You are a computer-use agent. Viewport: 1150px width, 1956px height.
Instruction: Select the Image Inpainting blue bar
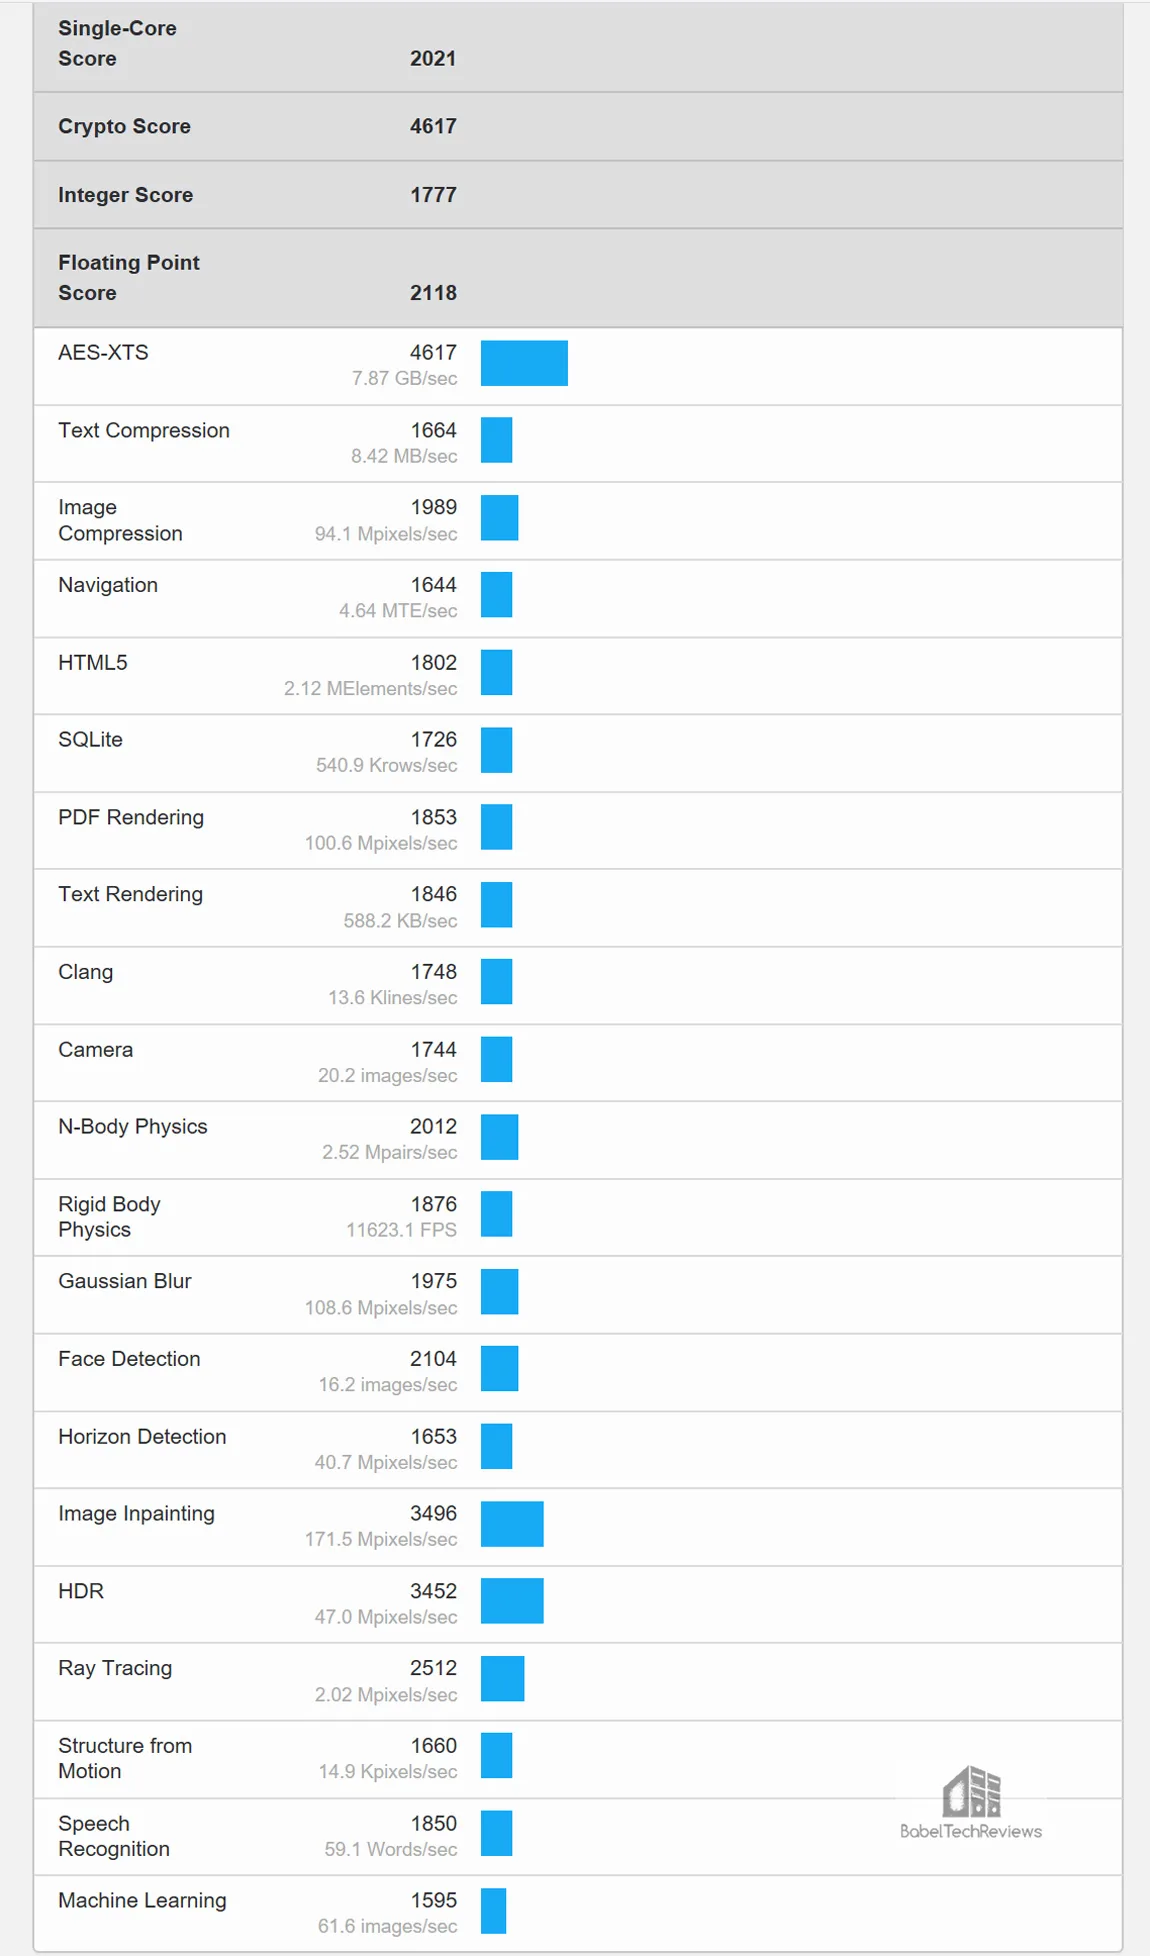click(x=512, y=1524)
